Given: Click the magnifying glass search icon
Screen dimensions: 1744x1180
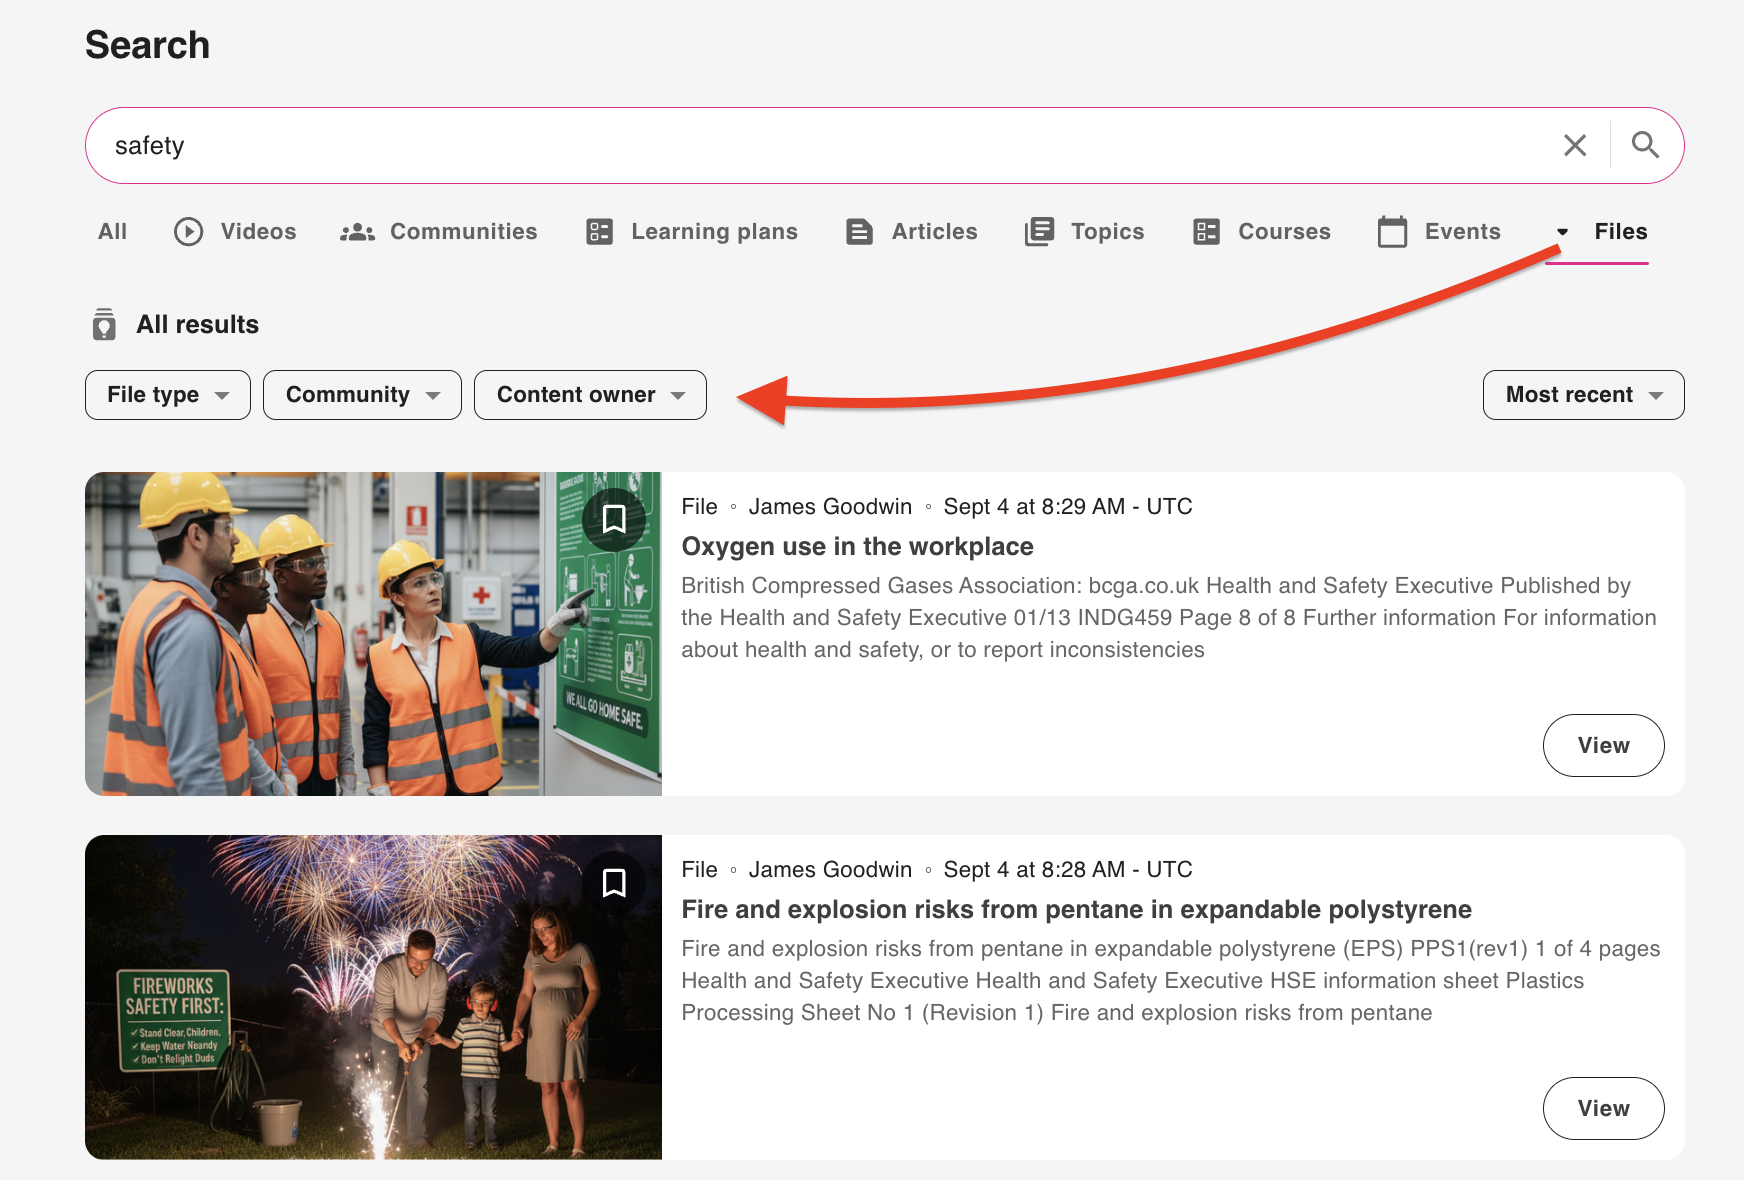Looking at the screenshot, I should tap(1645, 145).
